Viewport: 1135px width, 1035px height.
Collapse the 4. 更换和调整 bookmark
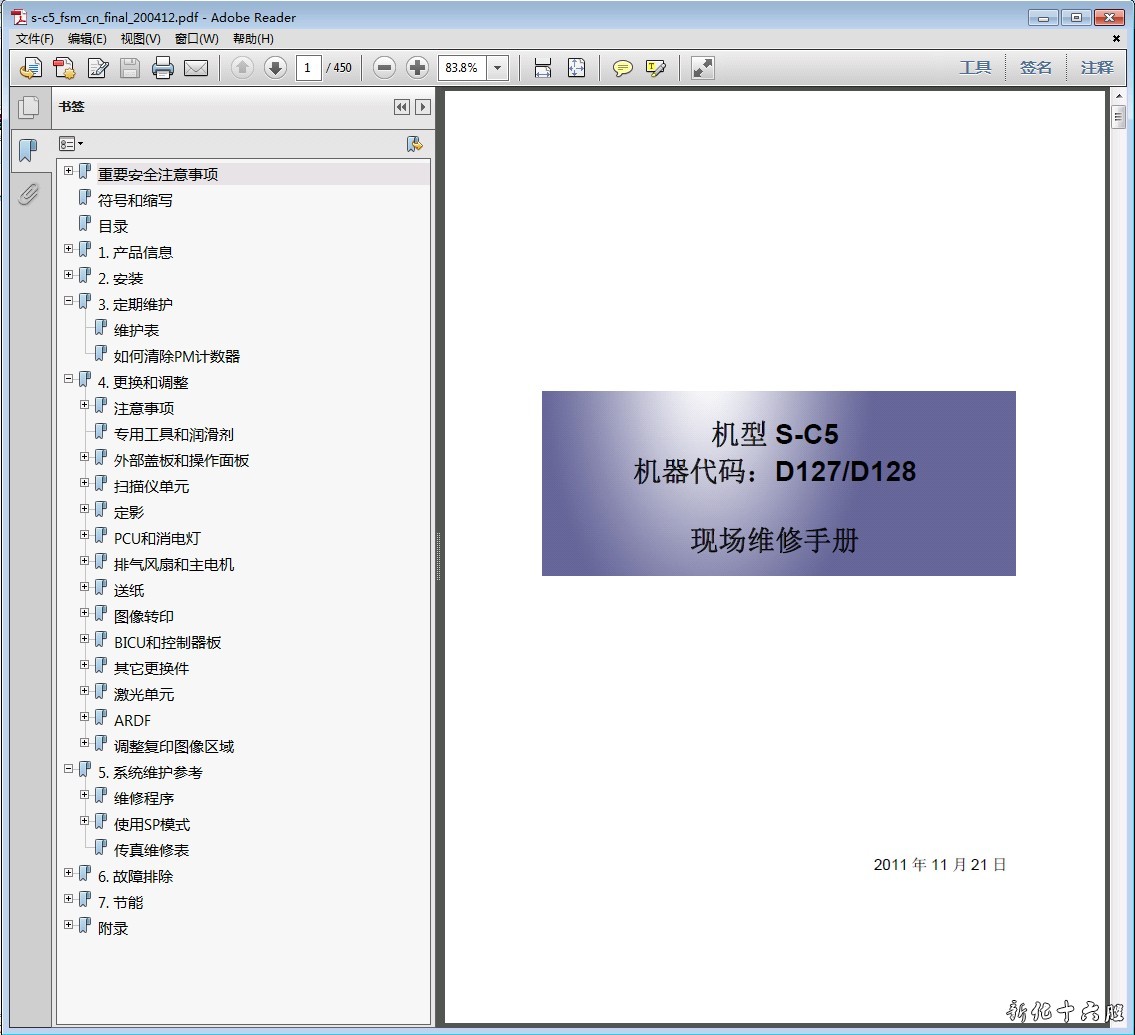[69, 379]
